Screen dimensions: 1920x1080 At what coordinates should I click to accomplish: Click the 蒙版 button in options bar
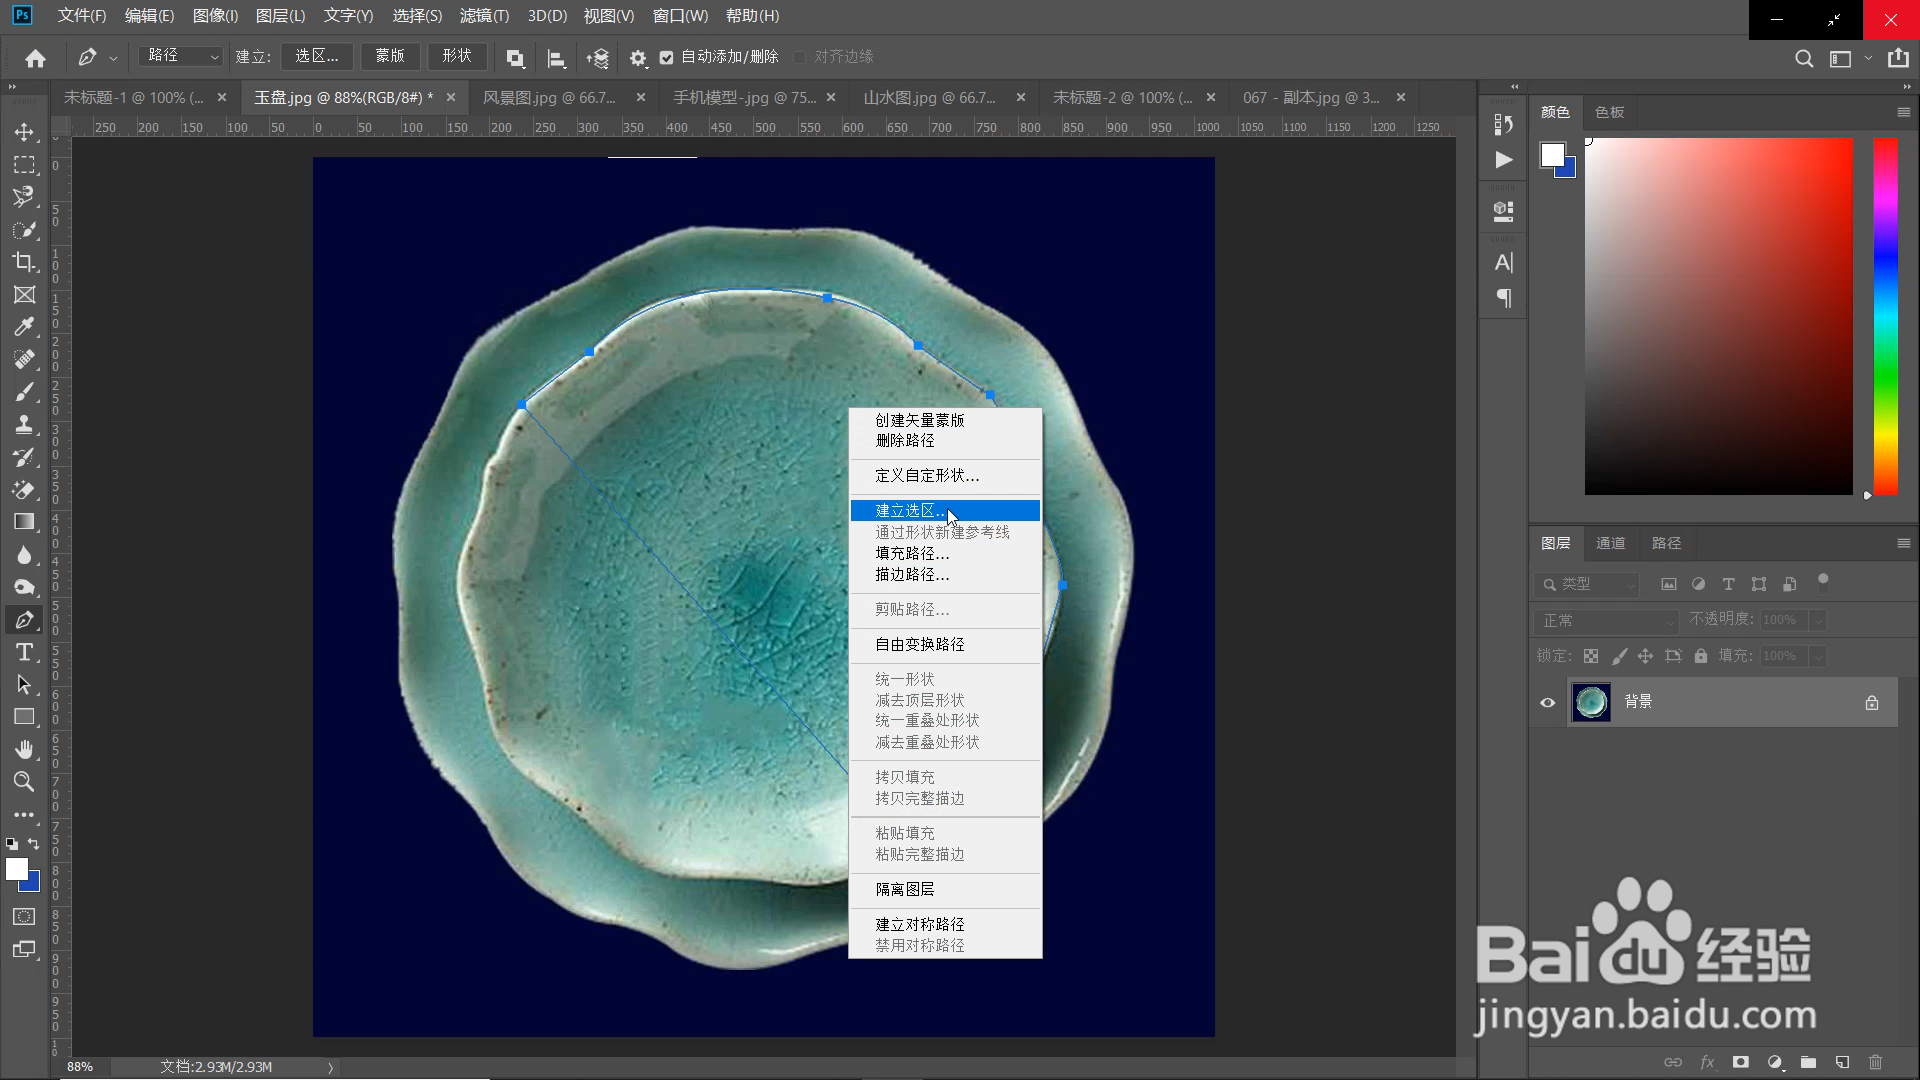(390, 57)
